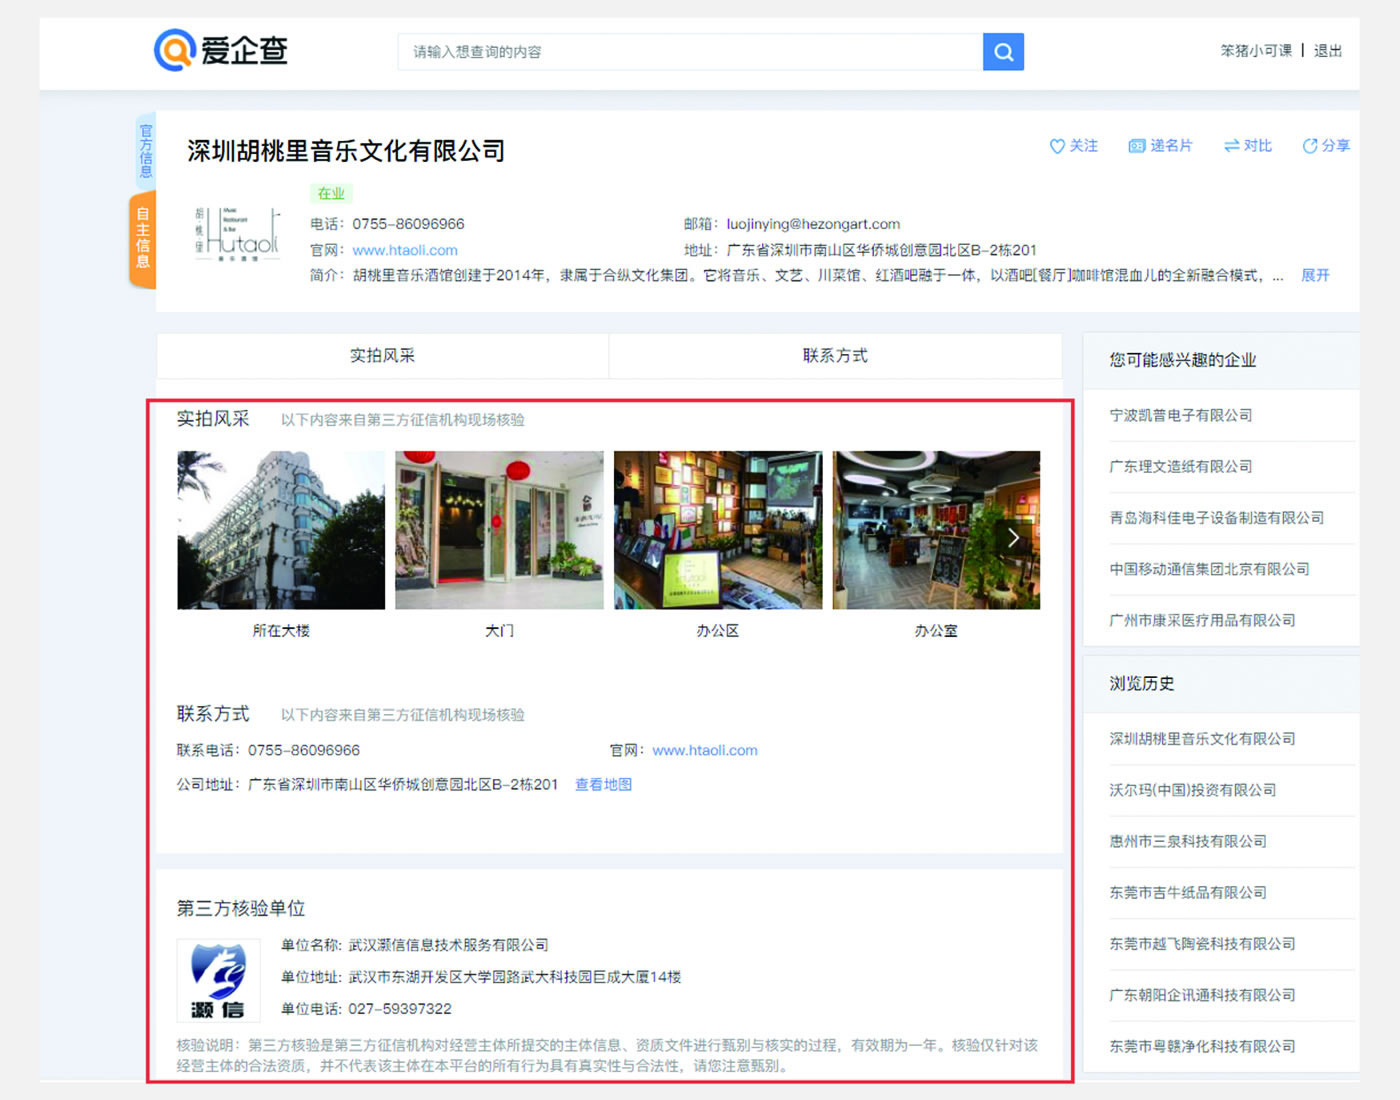The image size is (1400, 1100).
Task: Click the 分享 share icon
Action: coord(1310,146)
